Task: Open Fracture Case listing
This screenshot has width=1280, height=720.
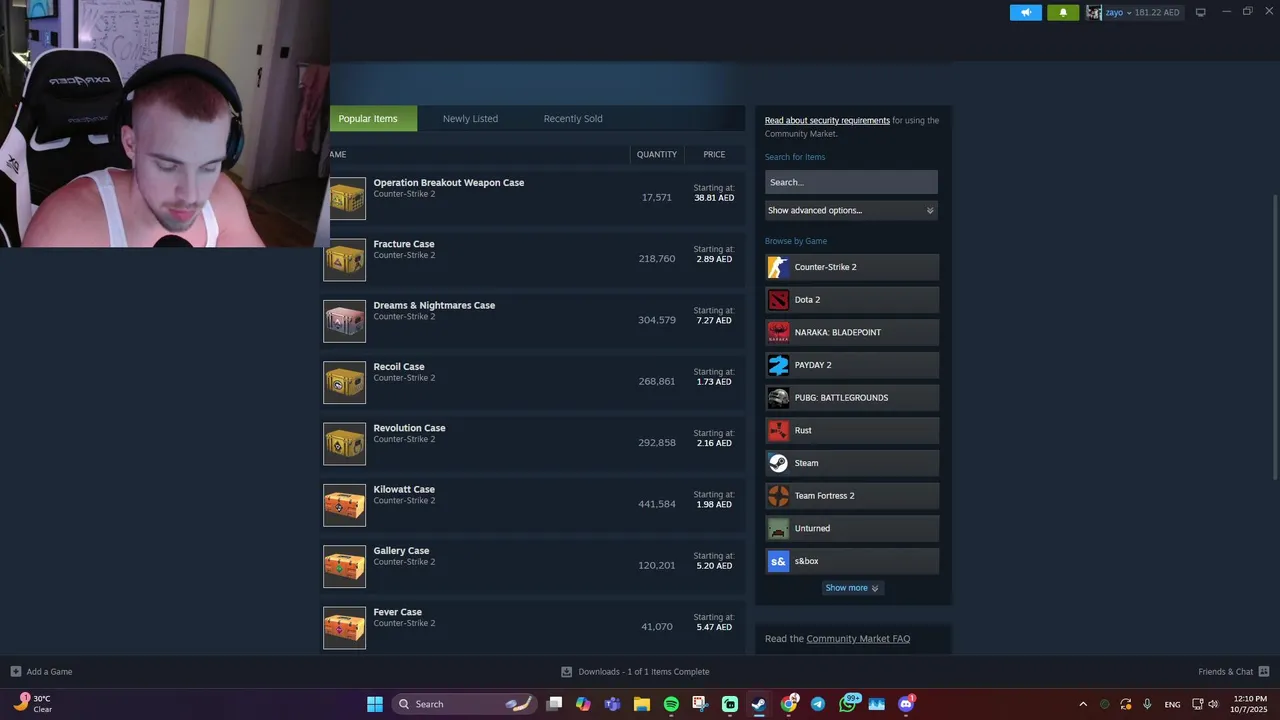Action: click(x=533, y=259)
